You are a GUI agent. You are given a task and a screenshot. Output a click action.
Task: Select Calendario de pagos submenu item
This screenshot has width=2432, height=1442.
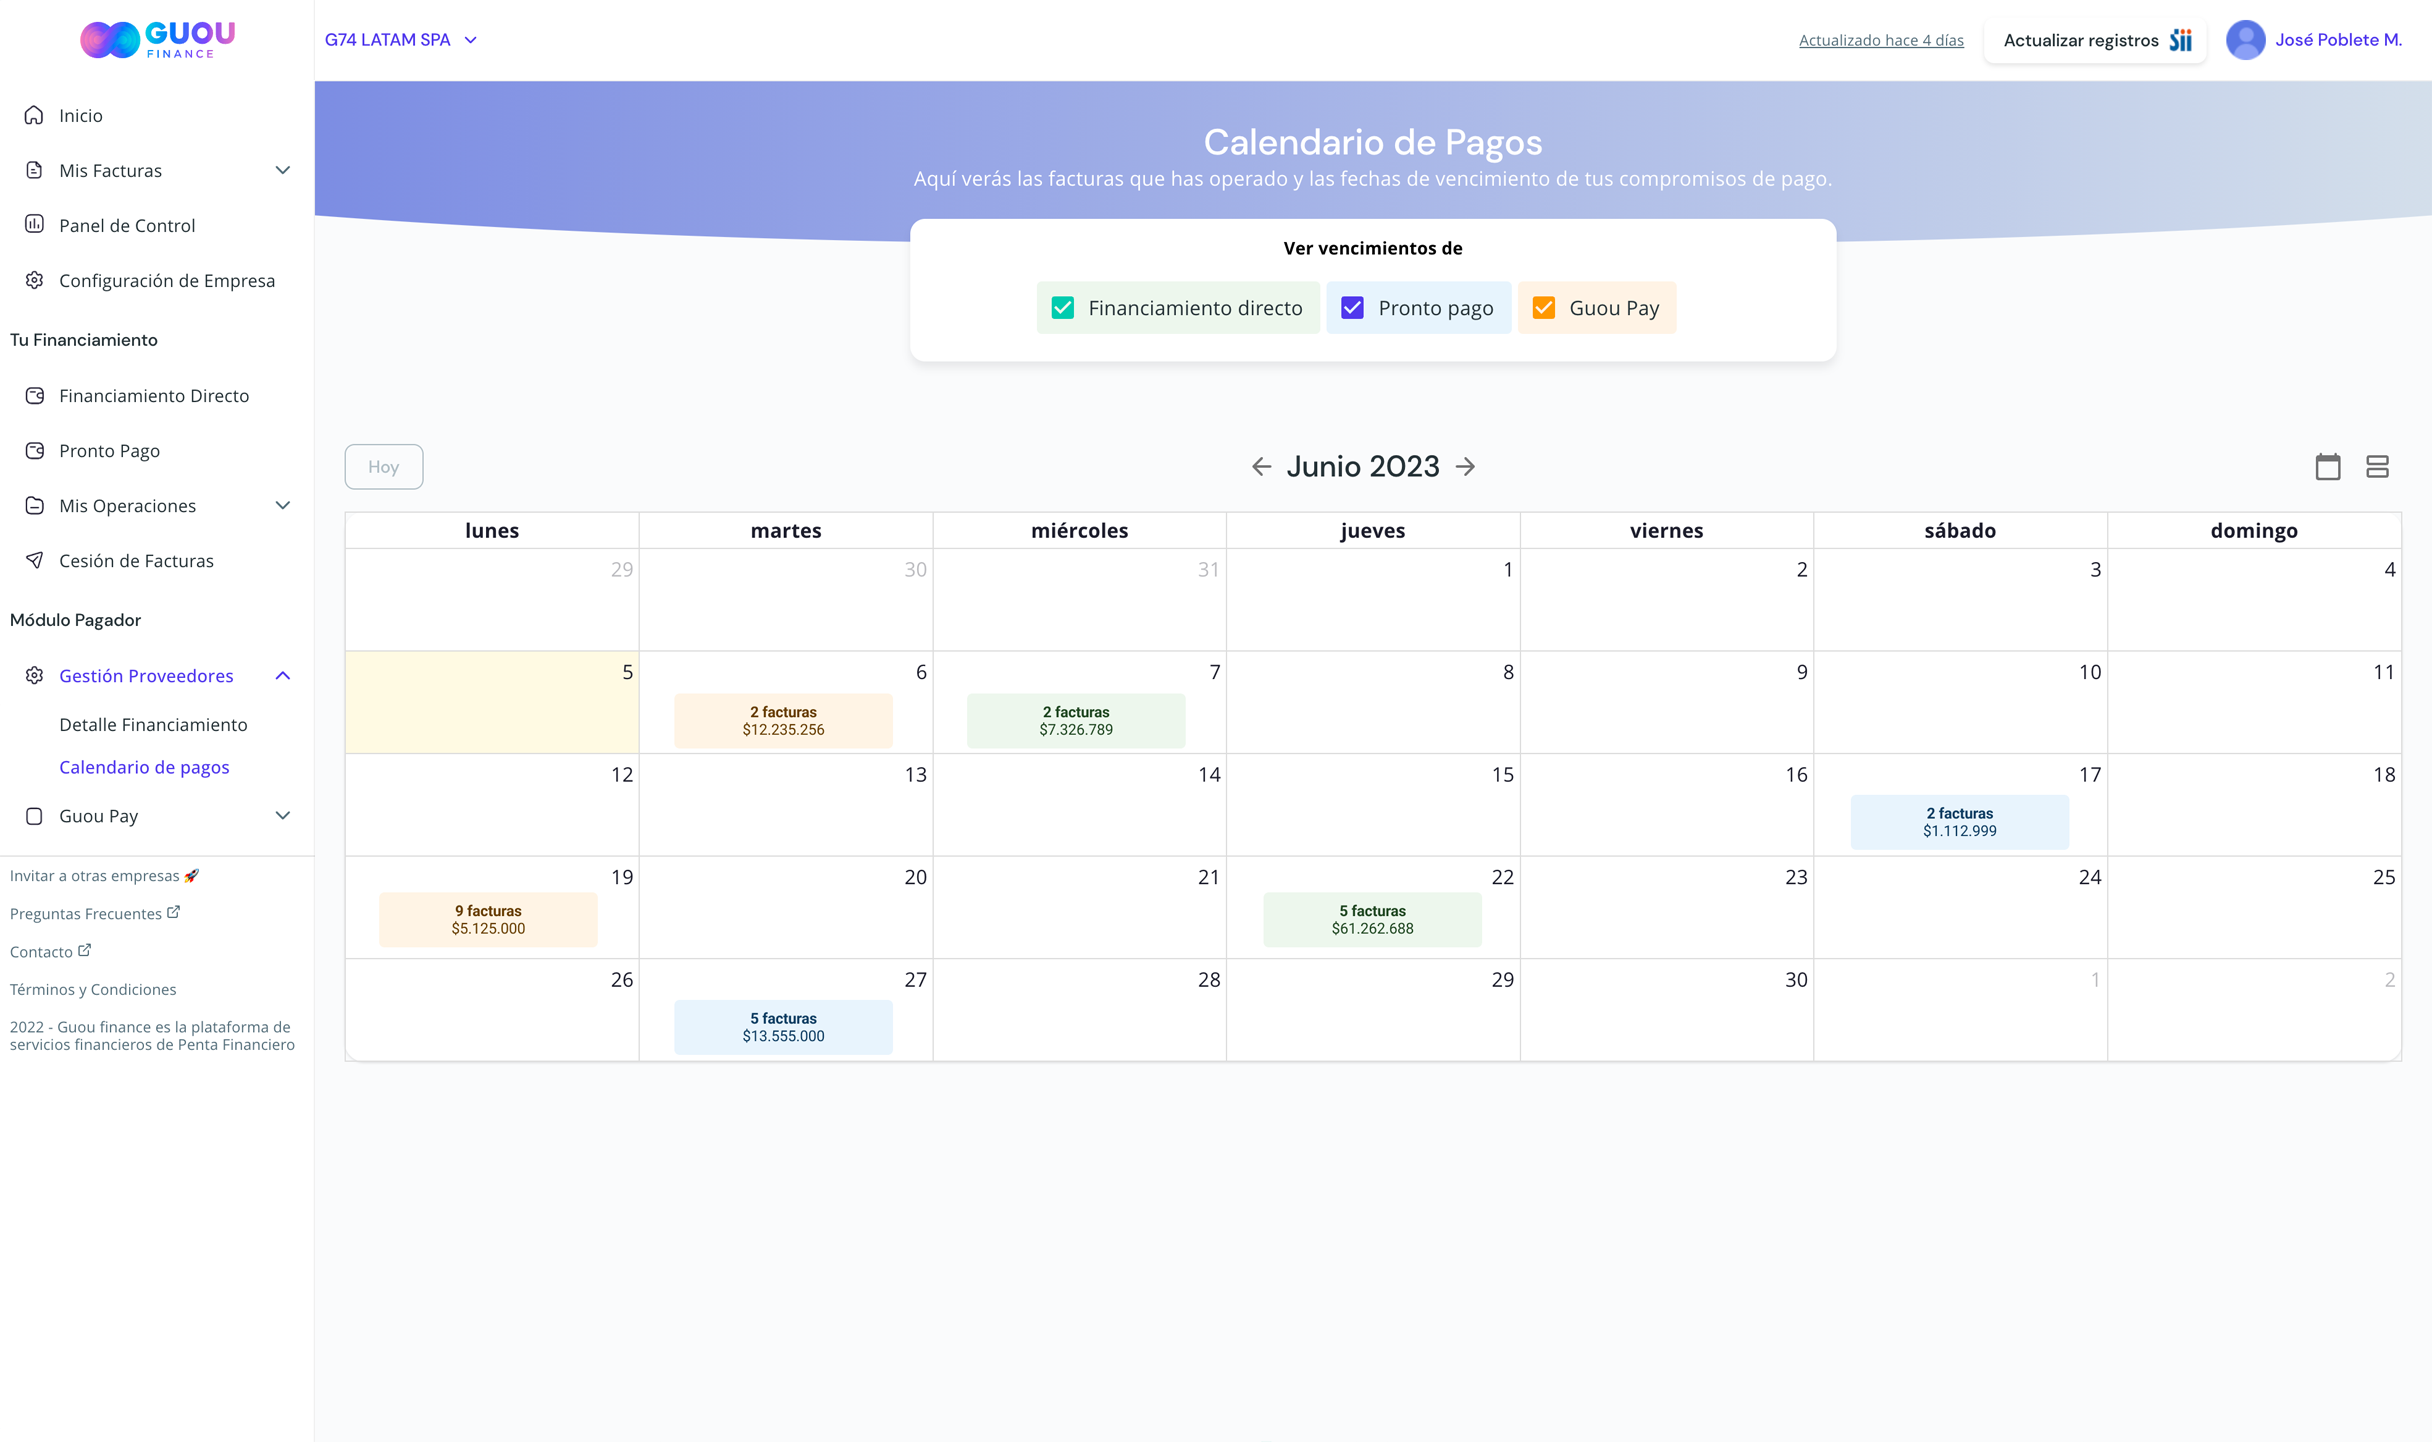pyautogui.click(x=144, y=767)
